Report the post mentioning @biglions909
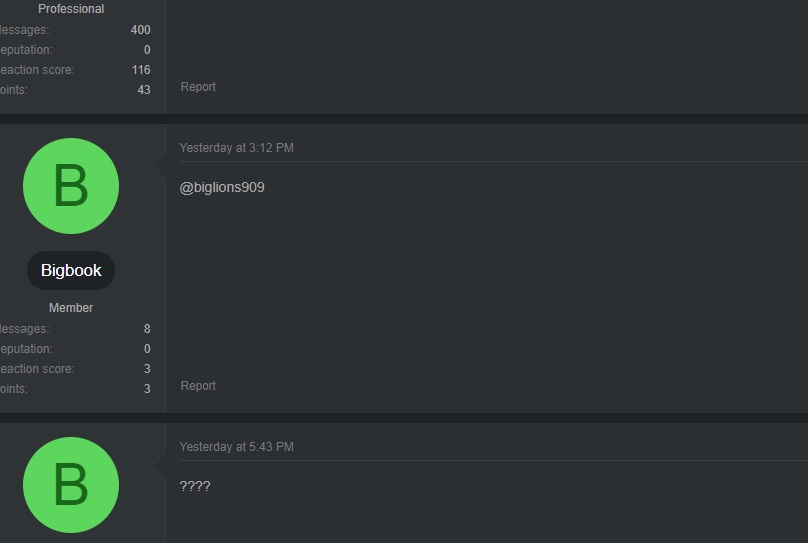 198,386
